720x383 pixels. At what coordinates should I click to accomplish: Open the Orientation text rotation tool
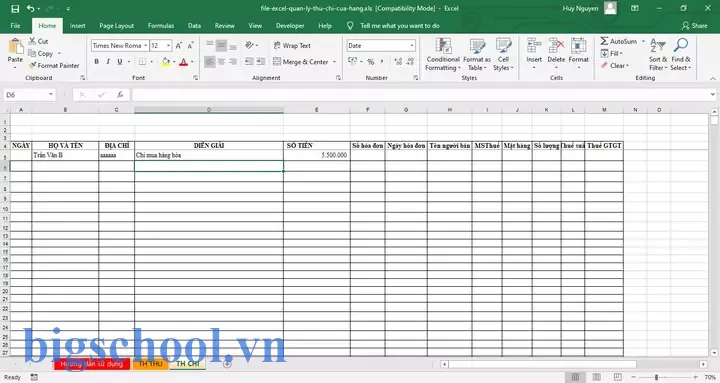pyautogui.click(x=249, y=45)
